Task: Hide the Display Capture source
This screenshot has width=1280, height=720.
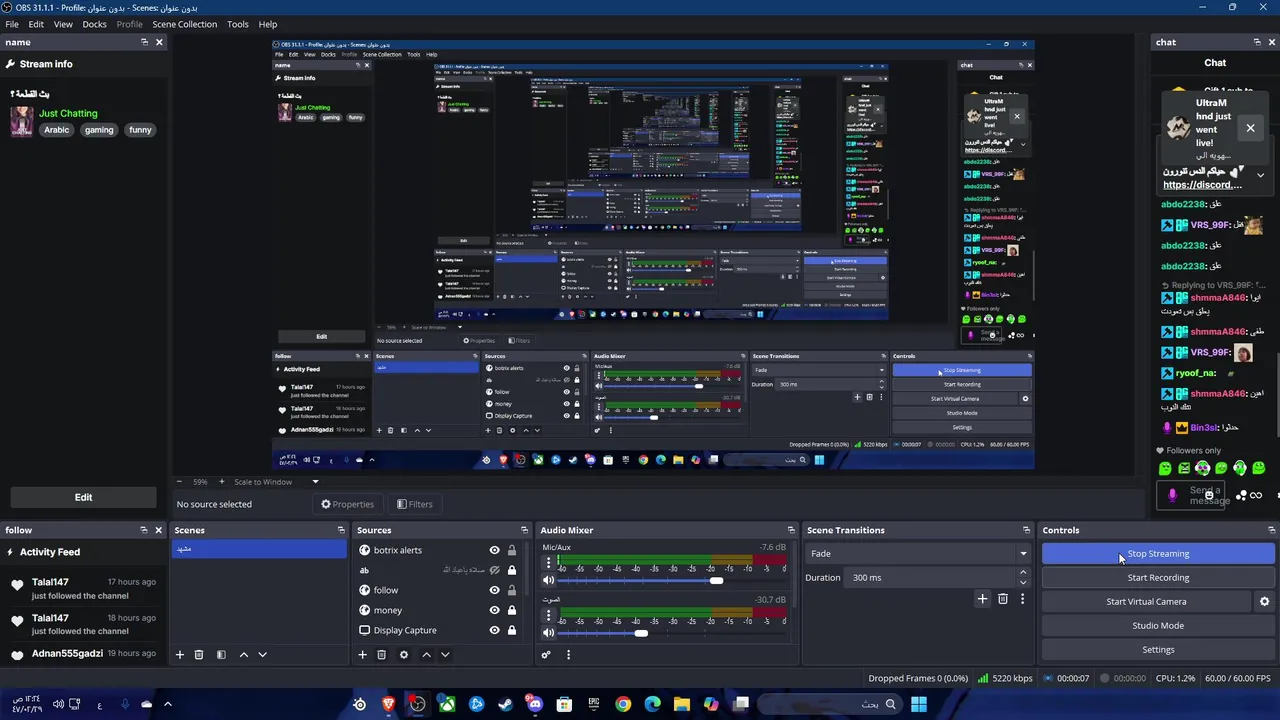Action: [x=494, y=630]
